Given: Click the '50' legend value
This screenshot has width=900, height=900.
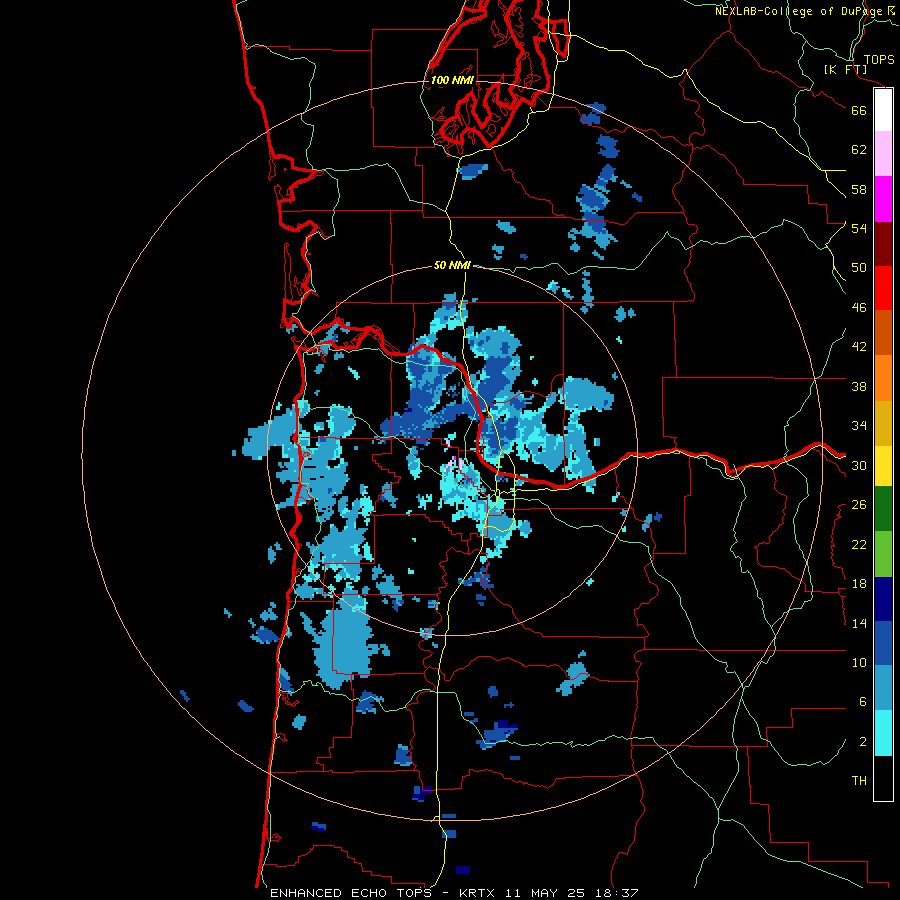Looking at the screenshot, I should point(859,268).
